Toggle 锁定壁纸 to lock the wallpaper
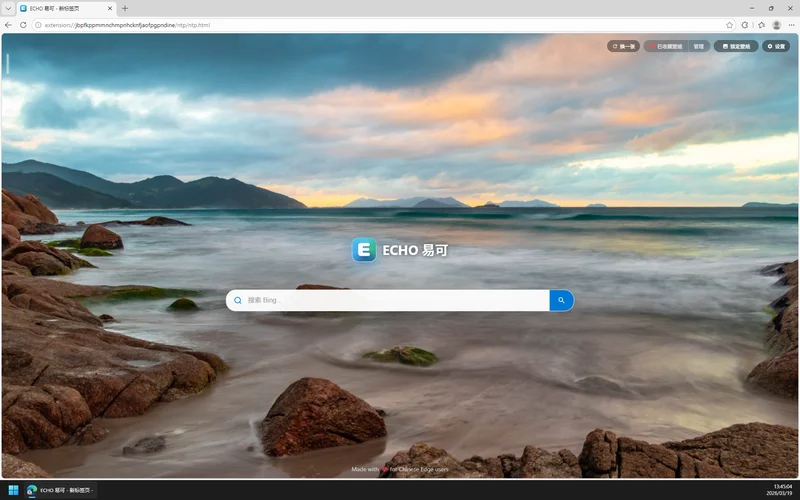800x500 pixels. [x=736, y=46]
